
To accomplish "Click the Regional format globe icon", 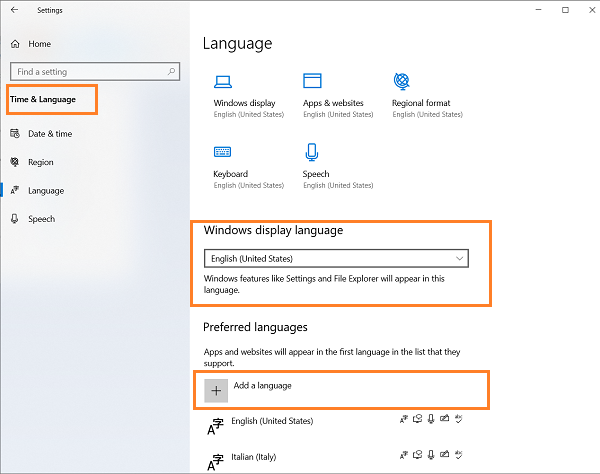I will tap(402, 81).
